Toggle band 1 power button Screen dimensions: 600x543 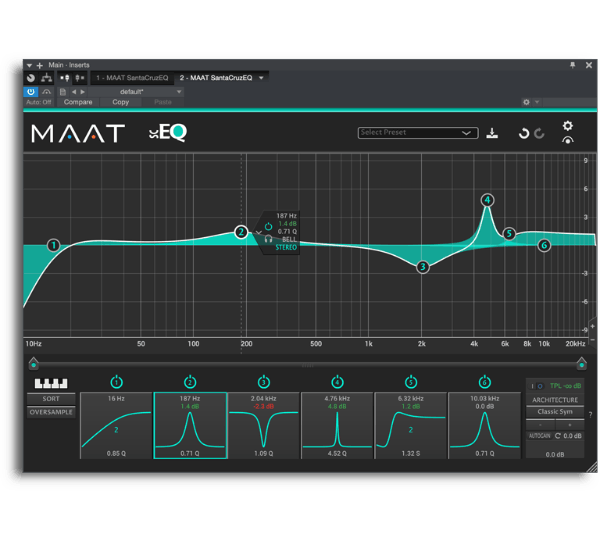click(x=116, y=382)
